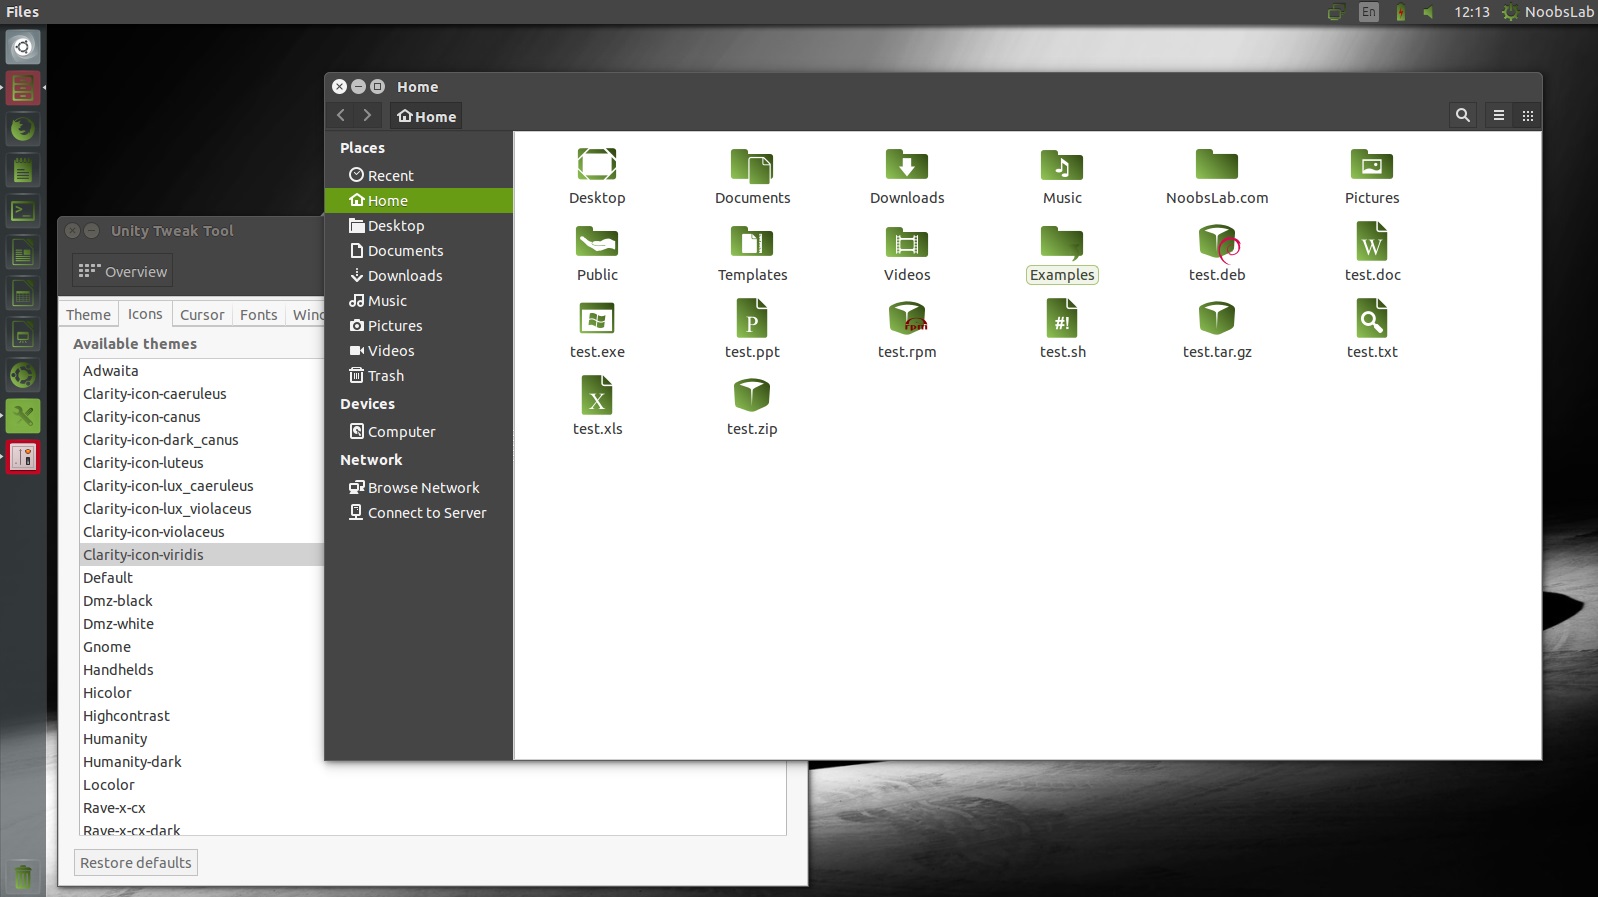The height and width of the screenshot is (897, 1598).
Task: Open the Music folder icon
Action: 1062,164
